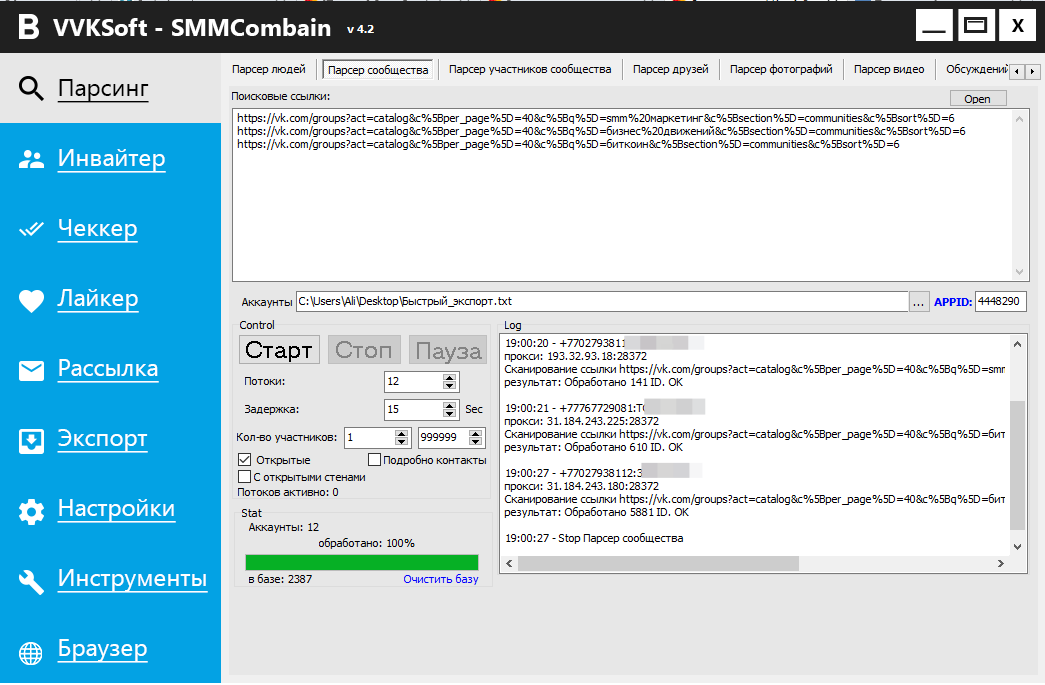
Task: Open the Настройки section
Action: [116, 508]
